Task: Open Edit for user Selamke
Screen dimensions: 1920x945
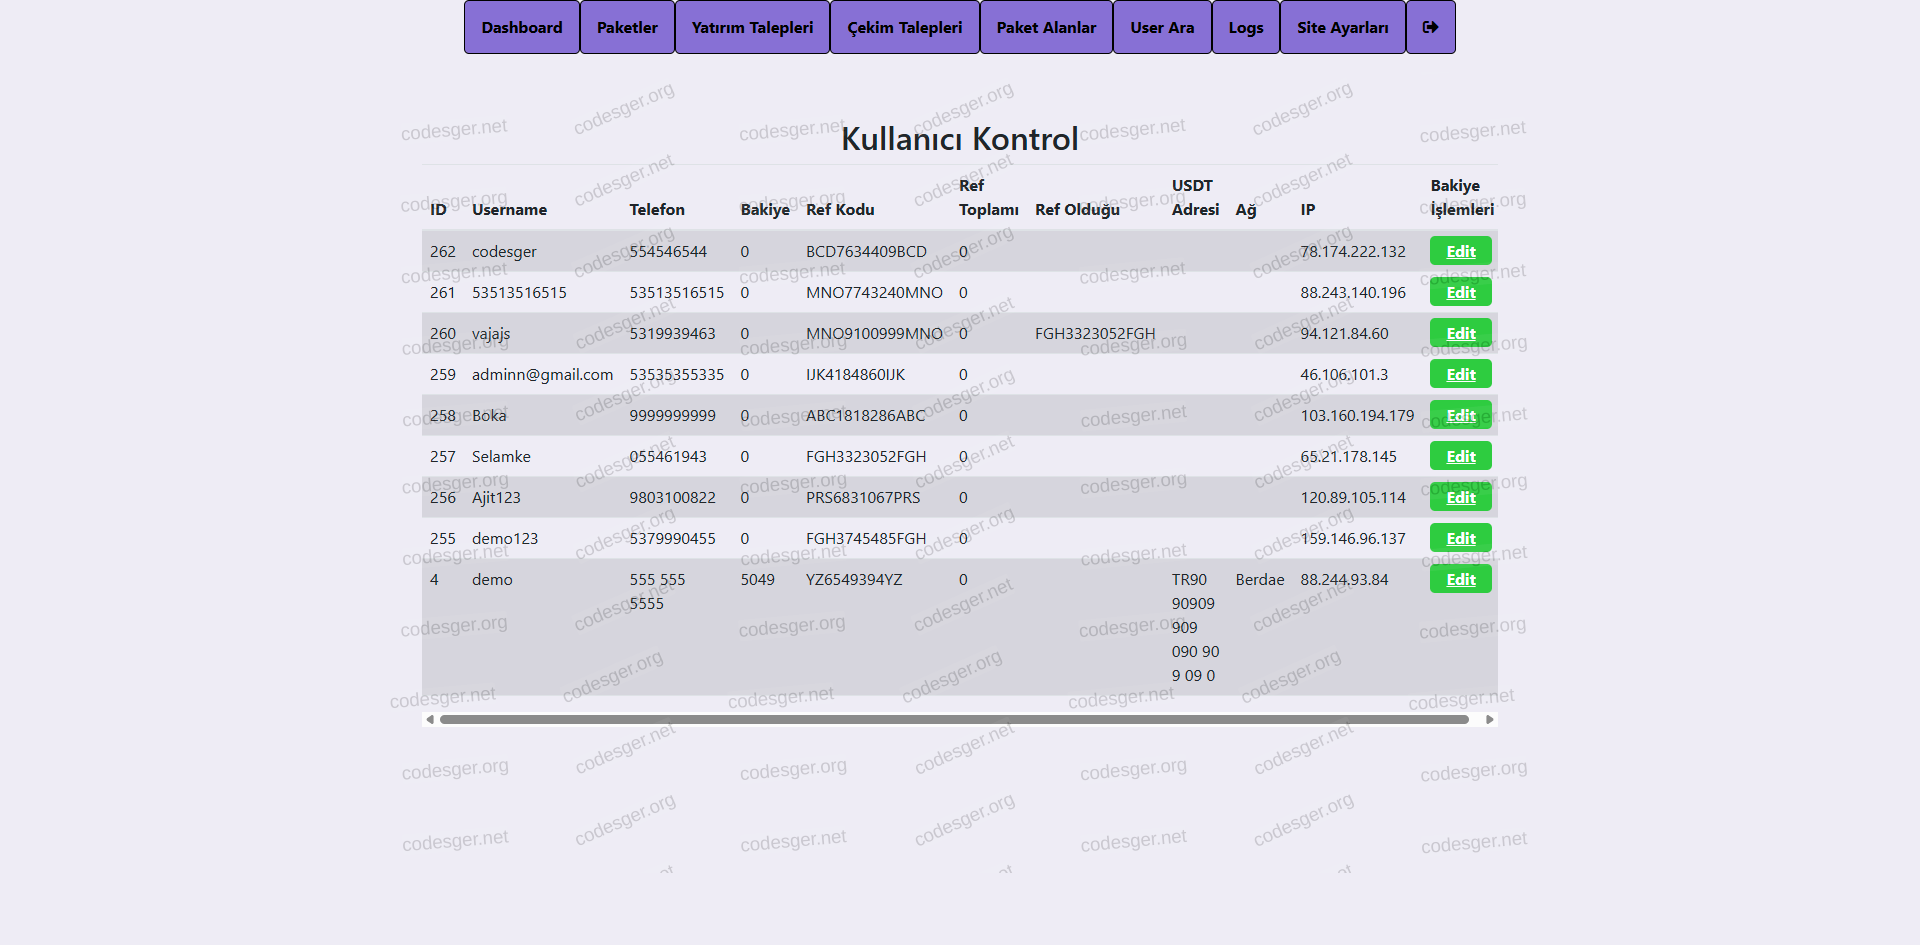Action: [1460, 456]
